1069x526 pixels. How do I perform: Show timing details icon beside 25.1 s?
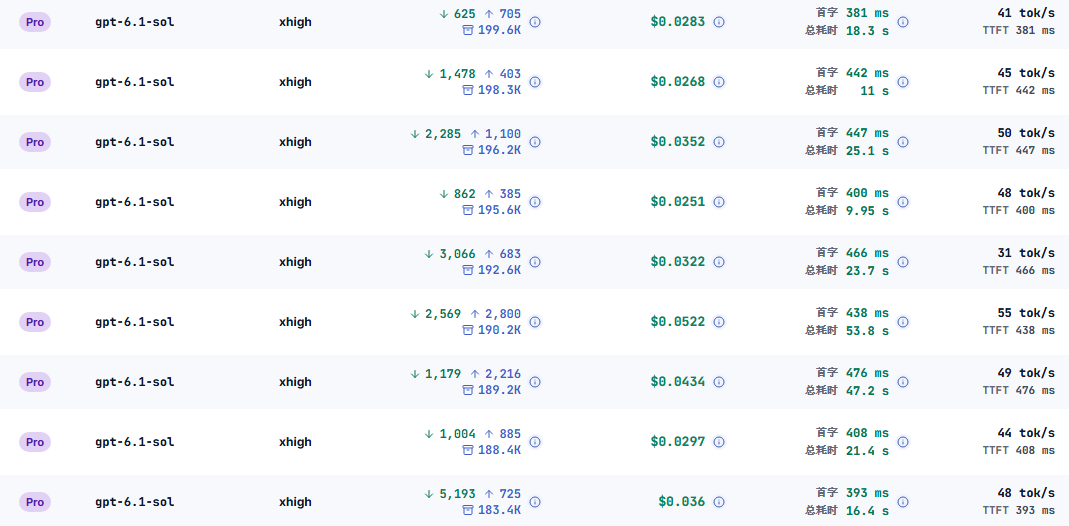(x=903, y=142)
